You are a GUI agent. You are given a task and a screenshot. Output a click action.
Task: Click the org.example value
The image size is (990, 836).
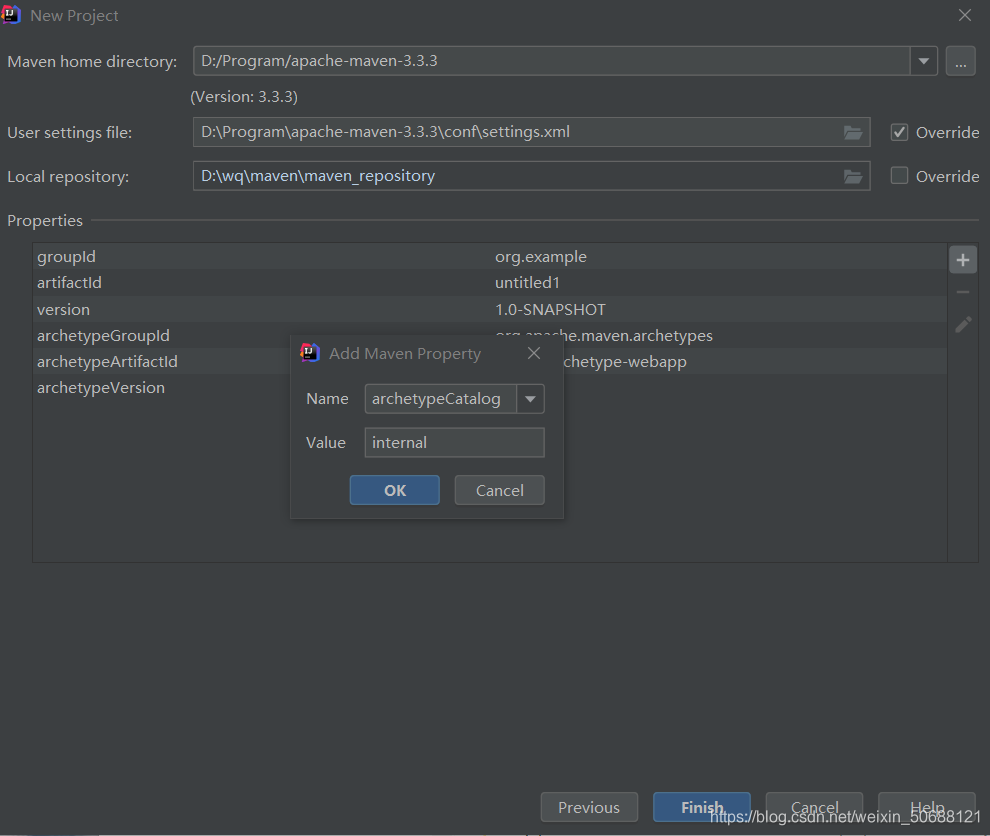coord(541,257)
